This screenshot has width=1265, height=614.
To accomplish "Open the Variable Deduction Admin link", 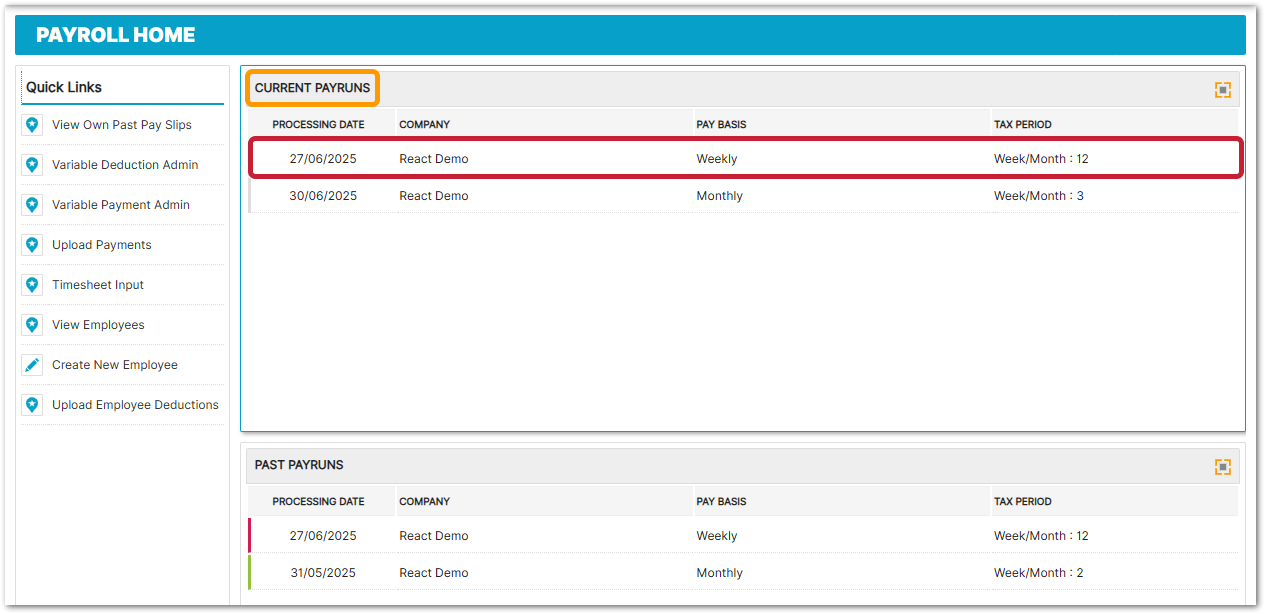I will 125,165.
